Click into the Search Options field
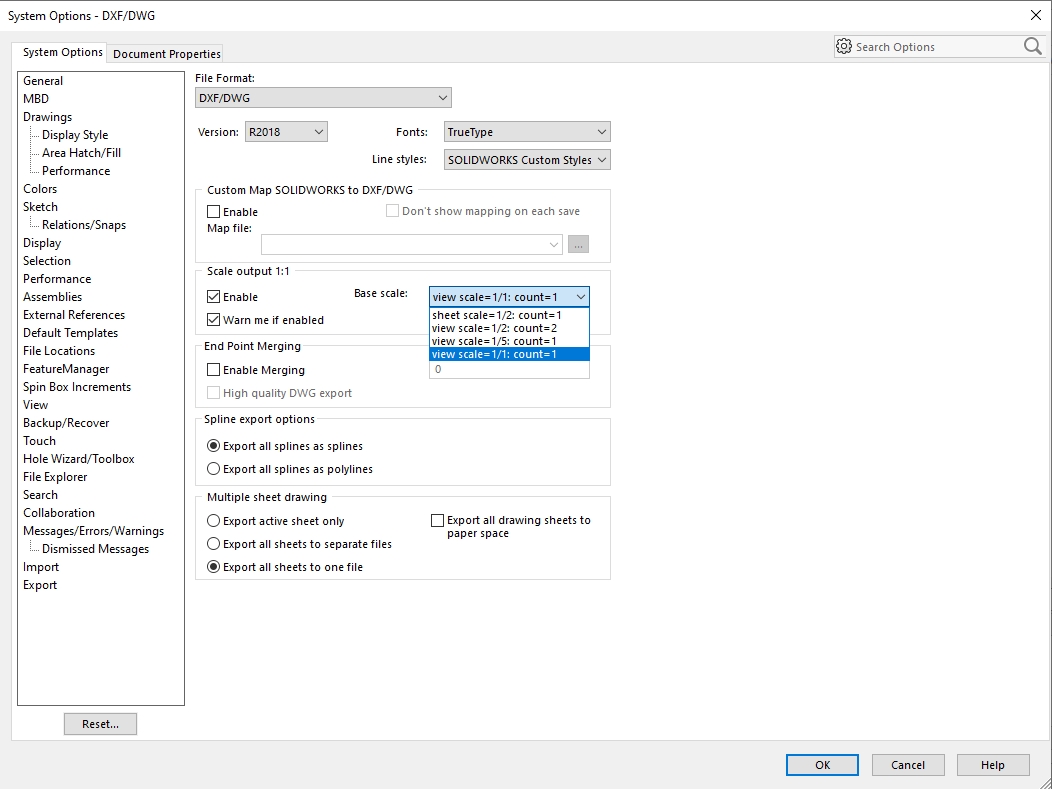This screenshot has height=789, width=1052. (935, 47)
